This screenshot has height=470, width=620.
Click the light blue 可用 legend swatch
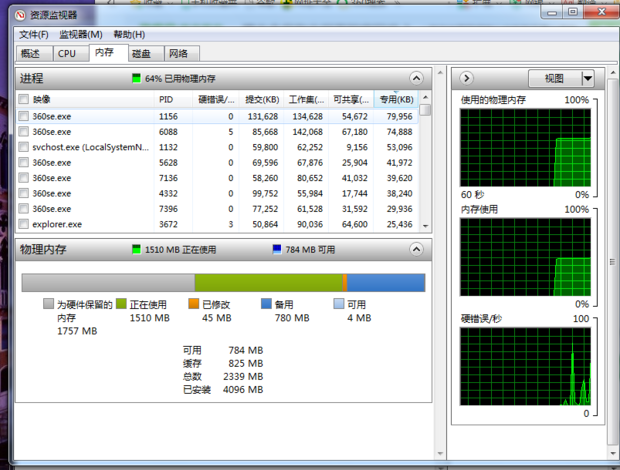pos(339,304)
